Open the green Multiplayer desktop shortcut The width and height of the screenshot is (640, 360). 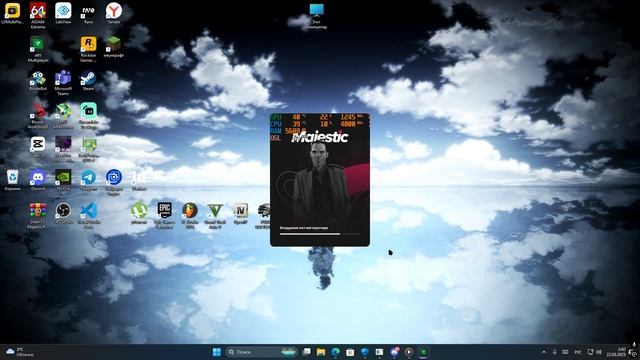pyautogui.click(x=38, y=49)
